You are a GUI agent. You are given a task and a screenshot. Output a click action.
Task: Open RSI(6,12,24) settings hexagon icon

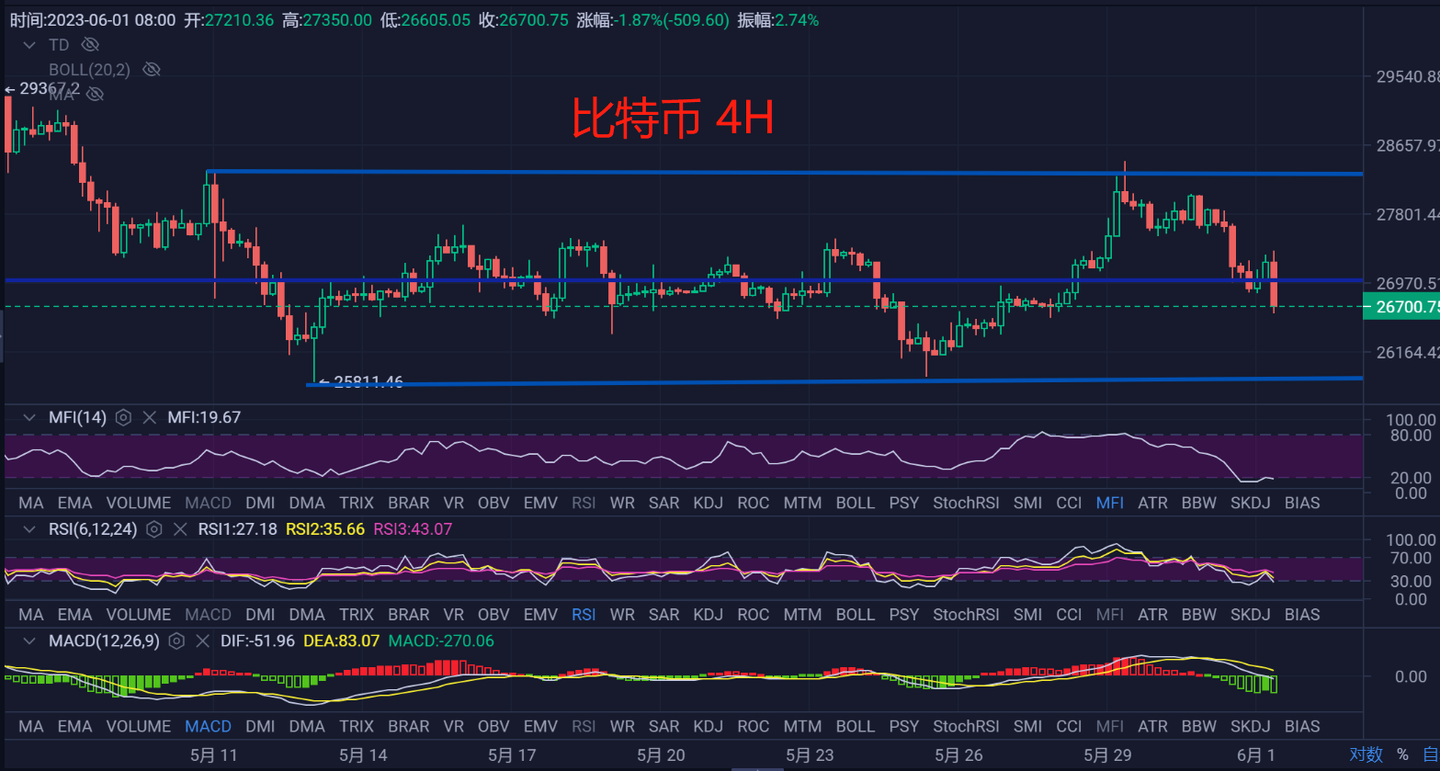pos(155,529)
